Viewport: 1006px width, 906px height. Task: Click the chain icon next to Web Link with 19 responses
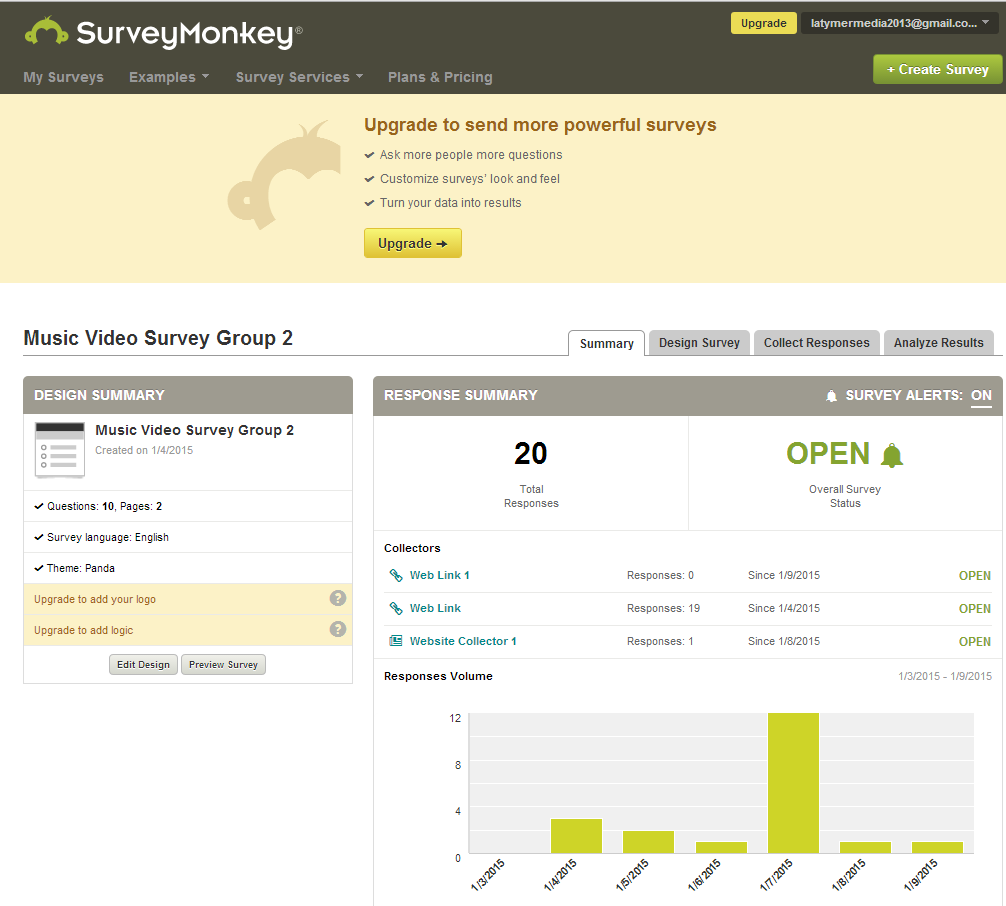pos(396,608)
